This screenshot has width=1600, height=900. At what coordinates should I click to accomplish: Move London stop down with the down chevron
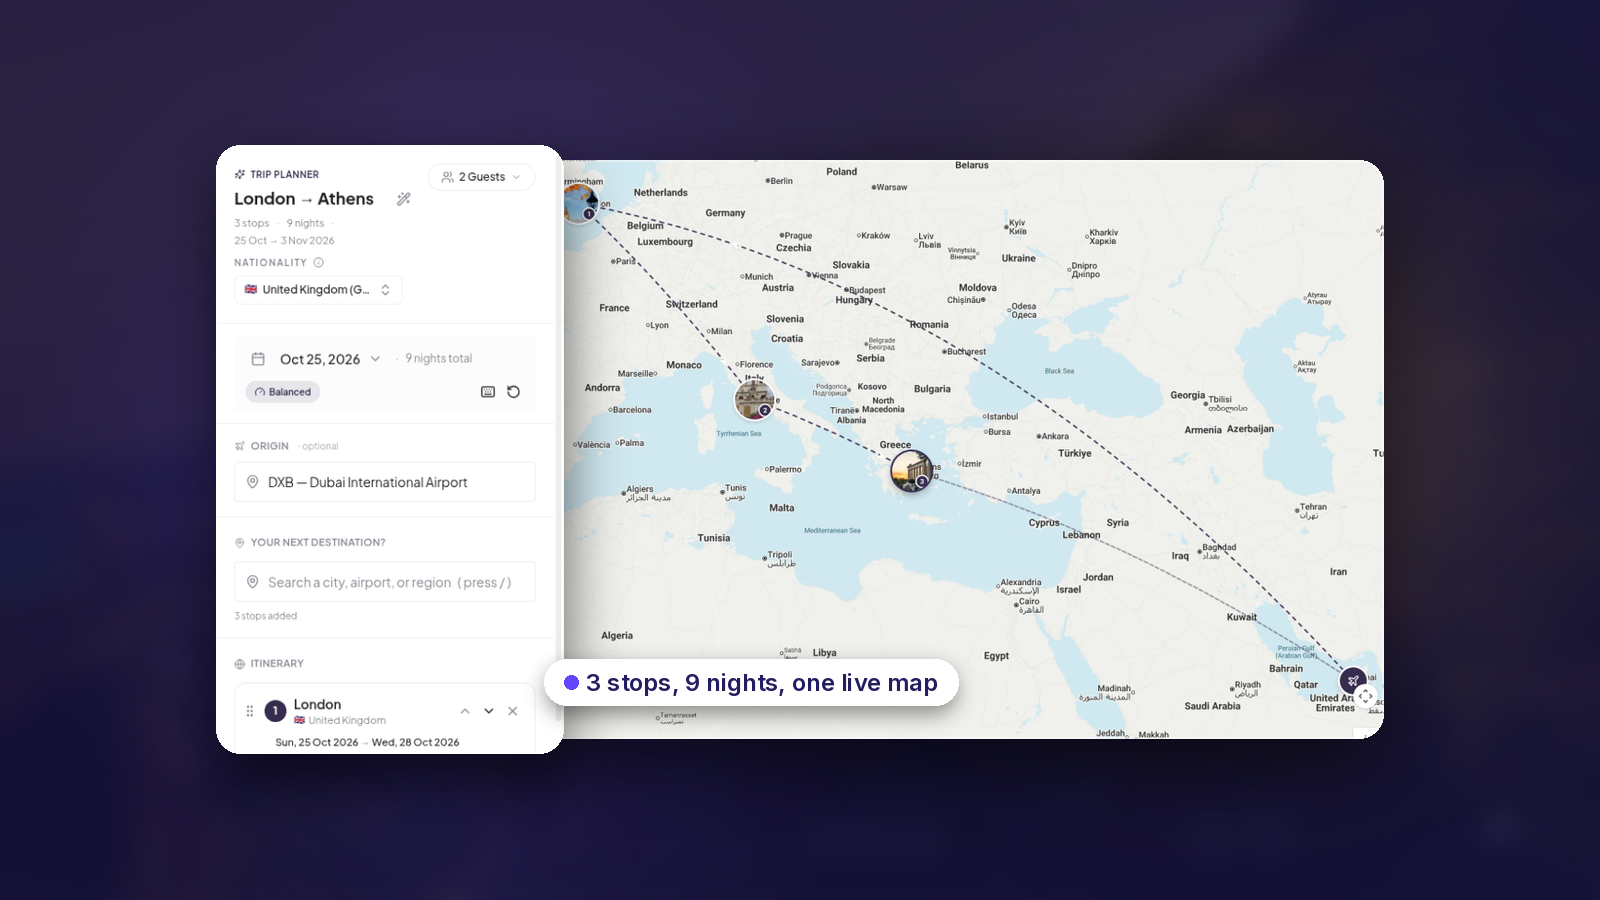(489, 711)
